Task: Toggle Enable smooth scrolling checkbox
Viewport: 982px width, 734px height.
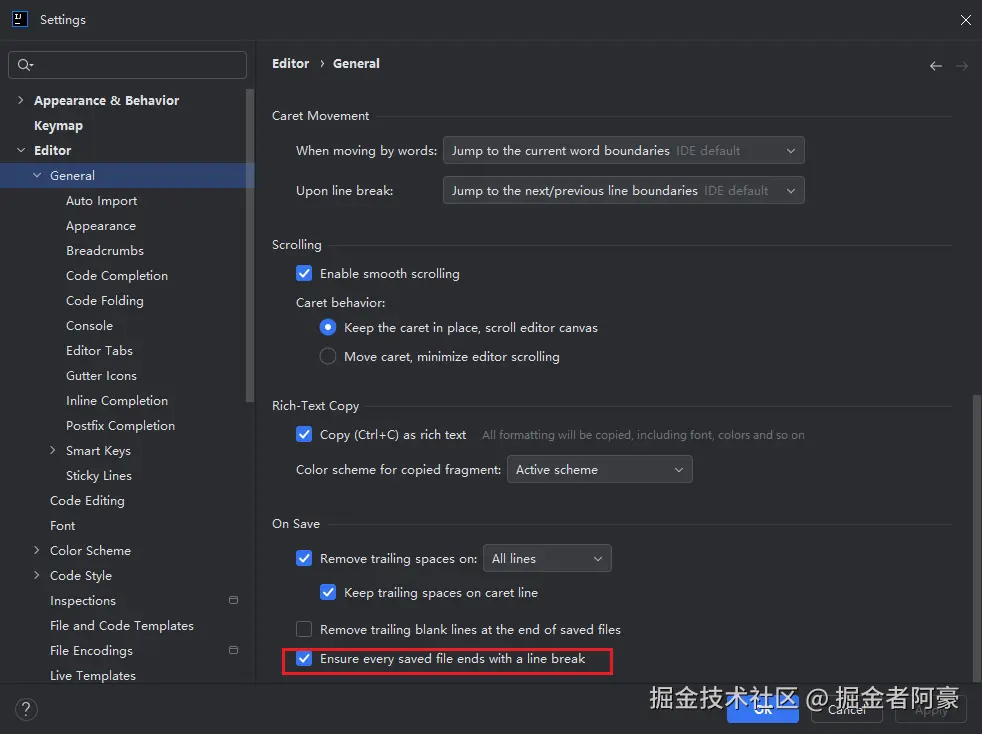Action: 304,273
